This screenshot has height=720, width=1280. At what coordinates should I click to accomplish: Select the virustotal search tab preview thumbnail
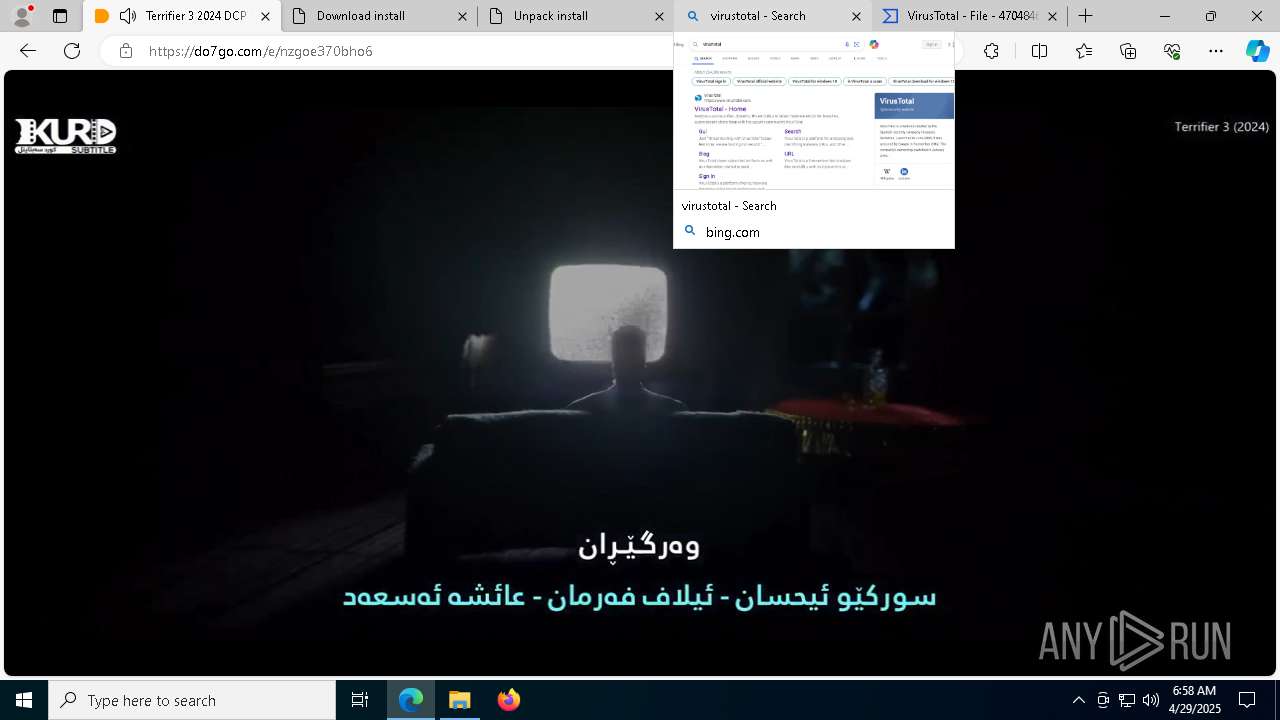pyautogui.click(x=814, y=112)
